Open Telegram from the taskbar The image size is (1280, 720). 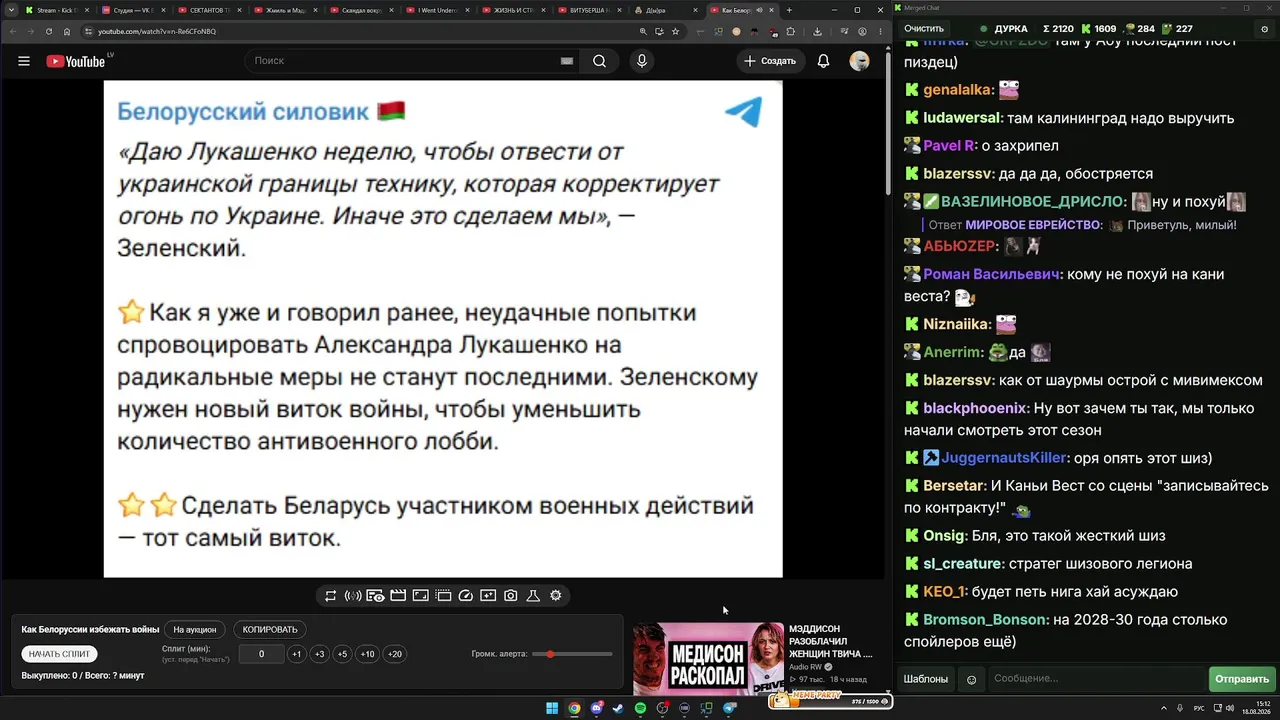point(729,708)
